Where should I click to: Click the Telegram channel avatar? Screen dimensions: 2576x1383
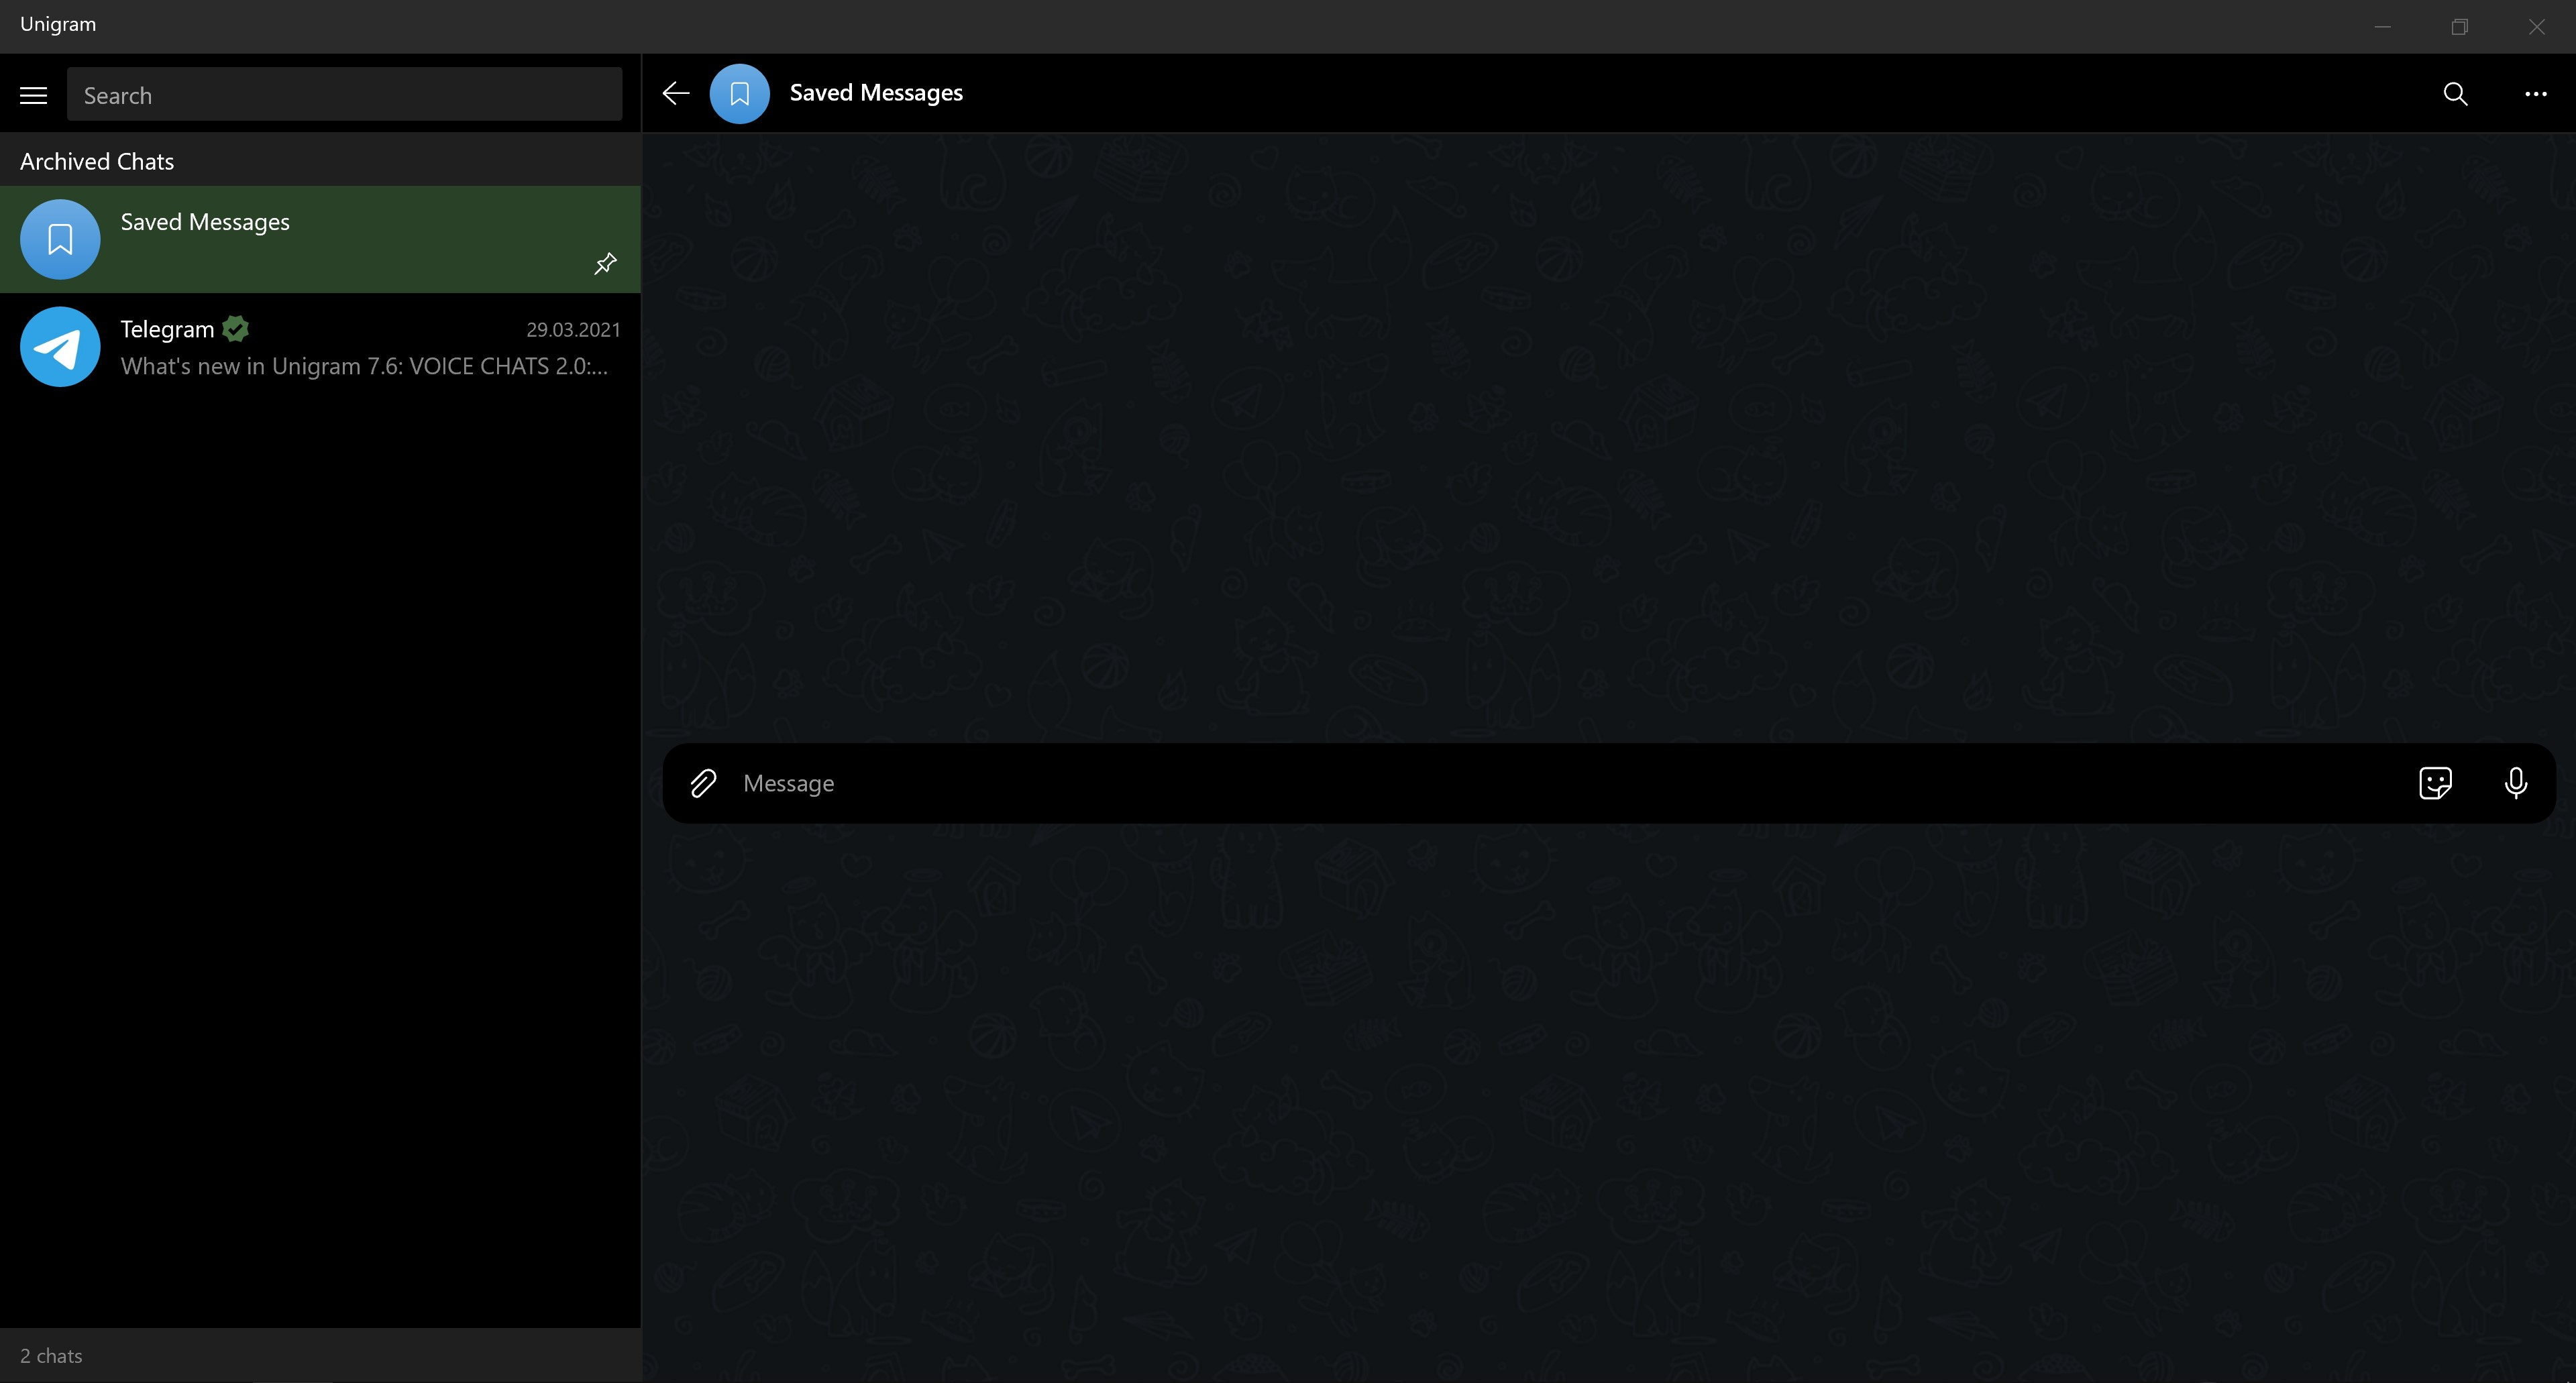59,346
